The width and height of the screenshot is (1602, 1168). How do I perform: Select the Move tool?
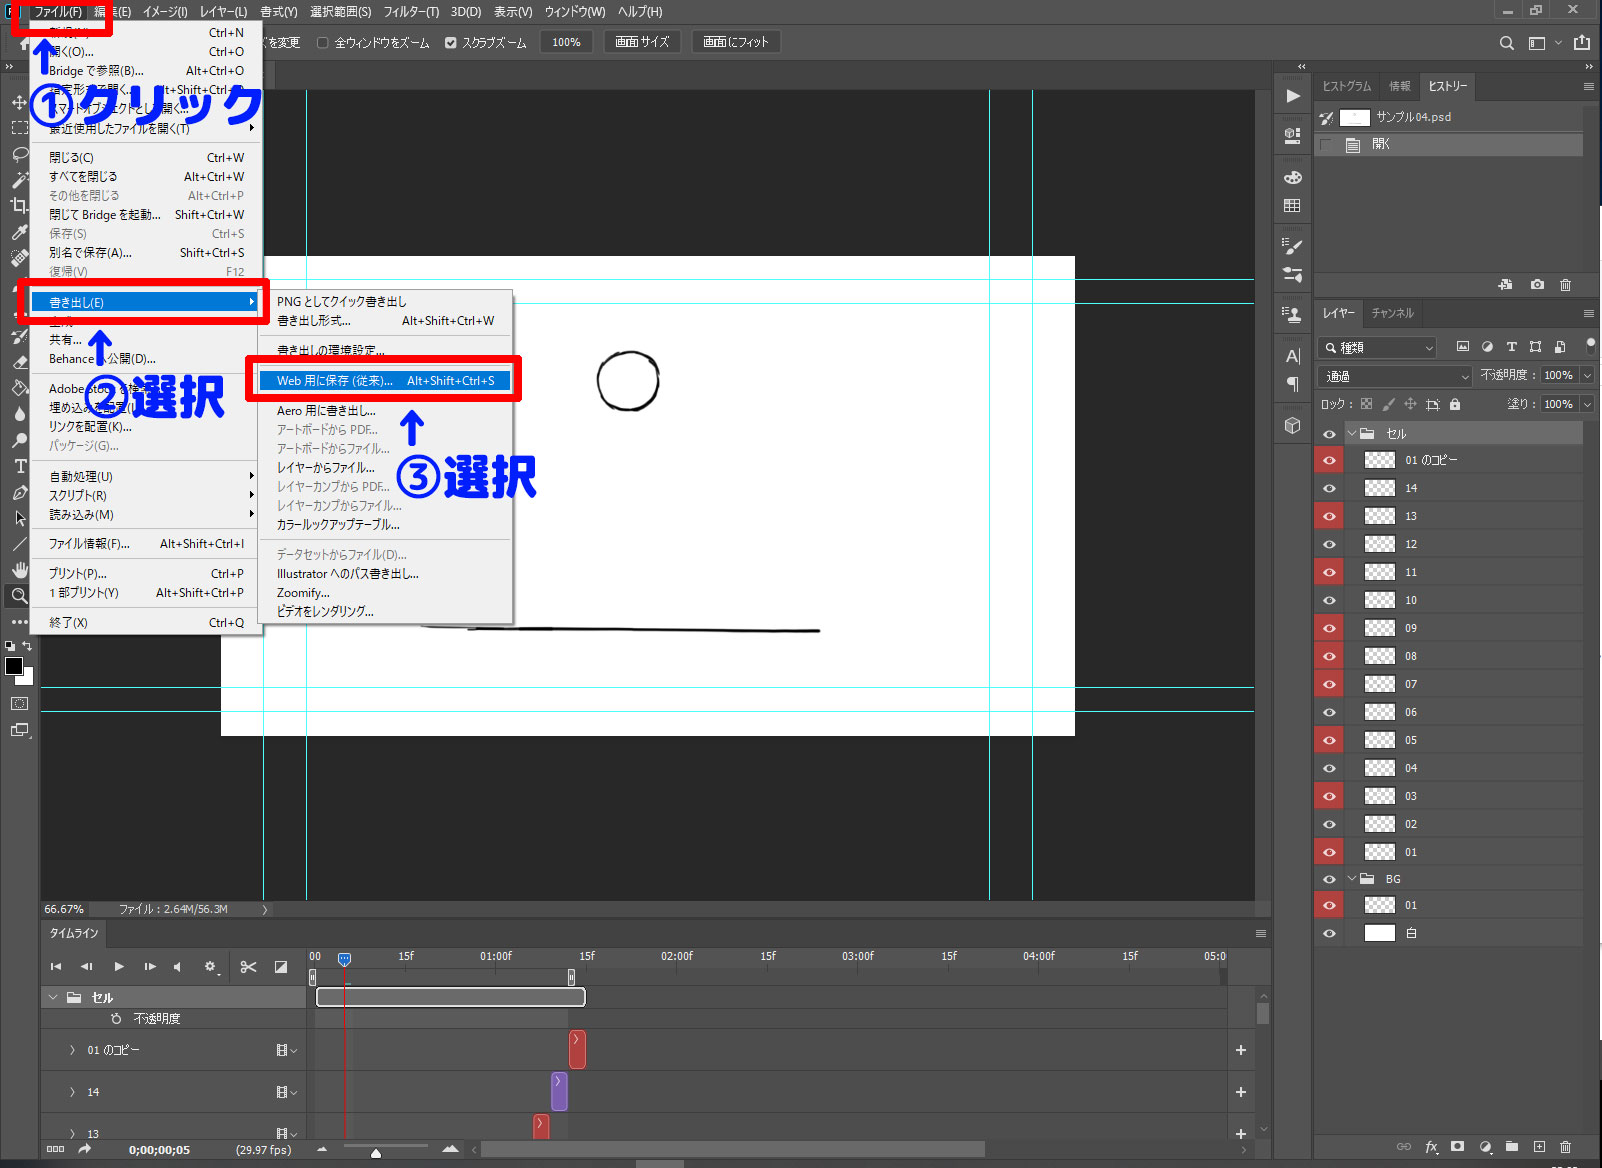[x=19, y=102]
